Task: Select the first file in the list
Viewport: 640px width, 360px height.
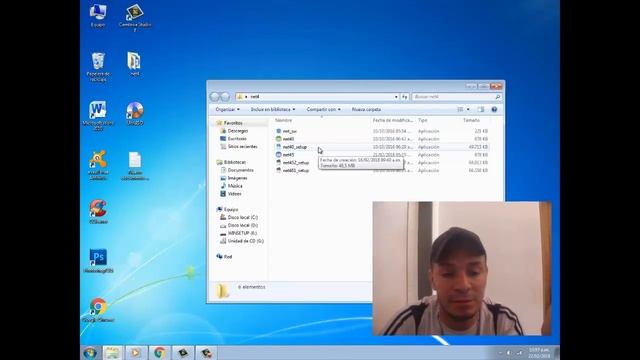Action: point(289,131)
